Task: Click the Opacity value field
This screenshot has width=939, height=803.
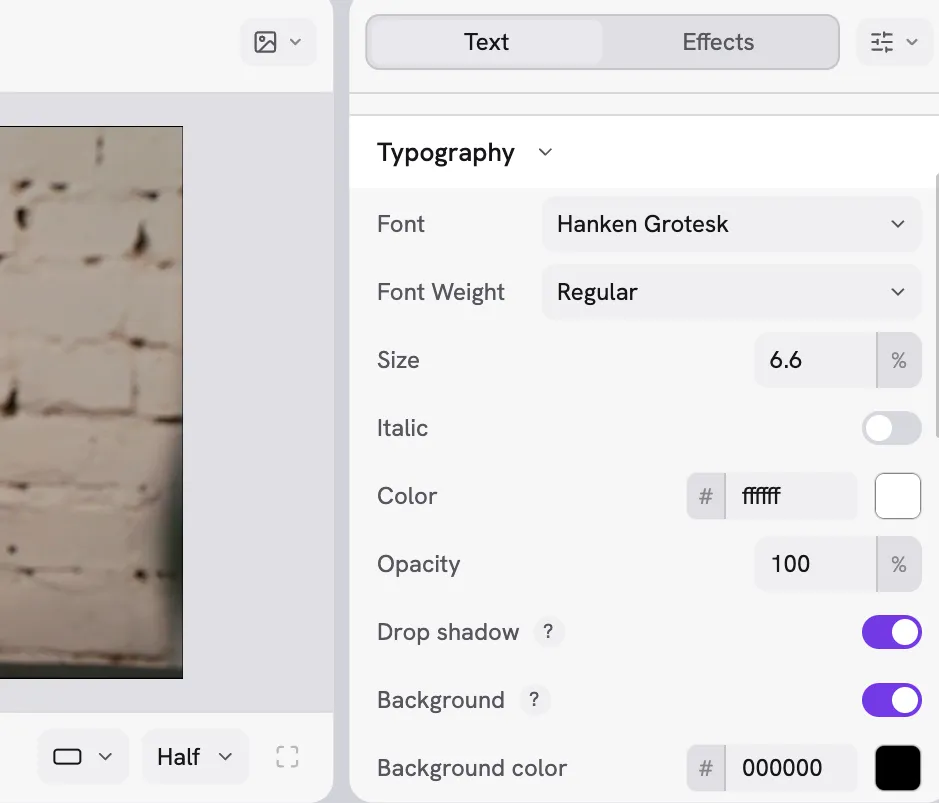Action: 815,564
